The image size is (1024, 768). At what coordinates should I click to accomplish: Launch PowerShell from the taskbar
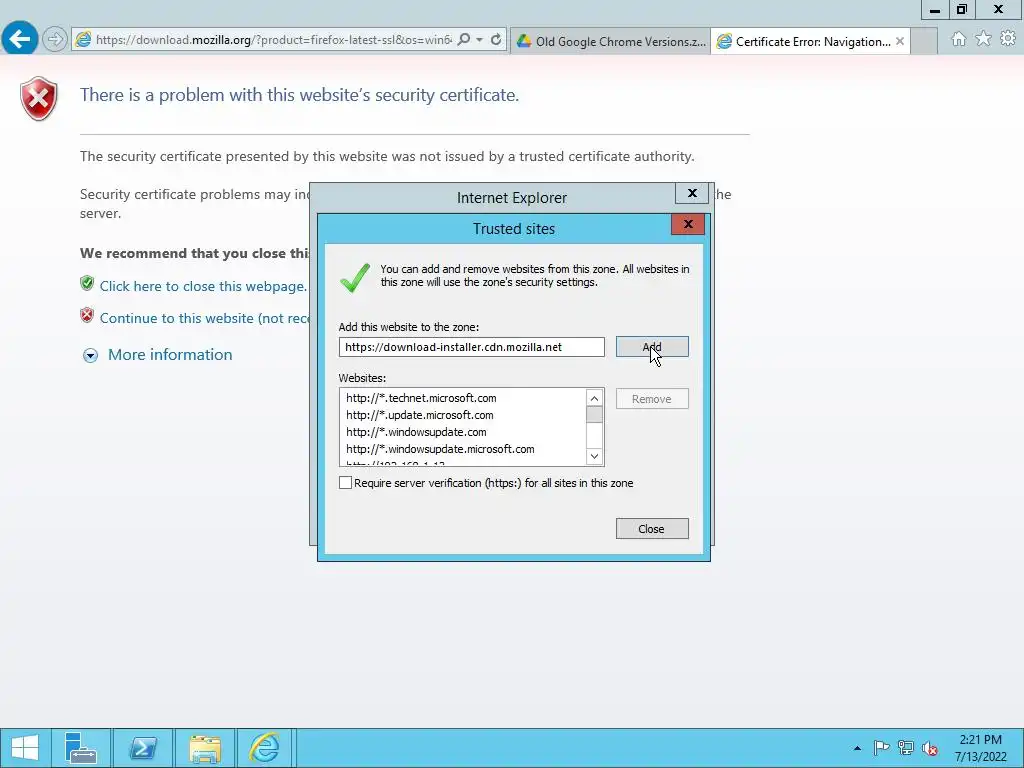[143, 748]
